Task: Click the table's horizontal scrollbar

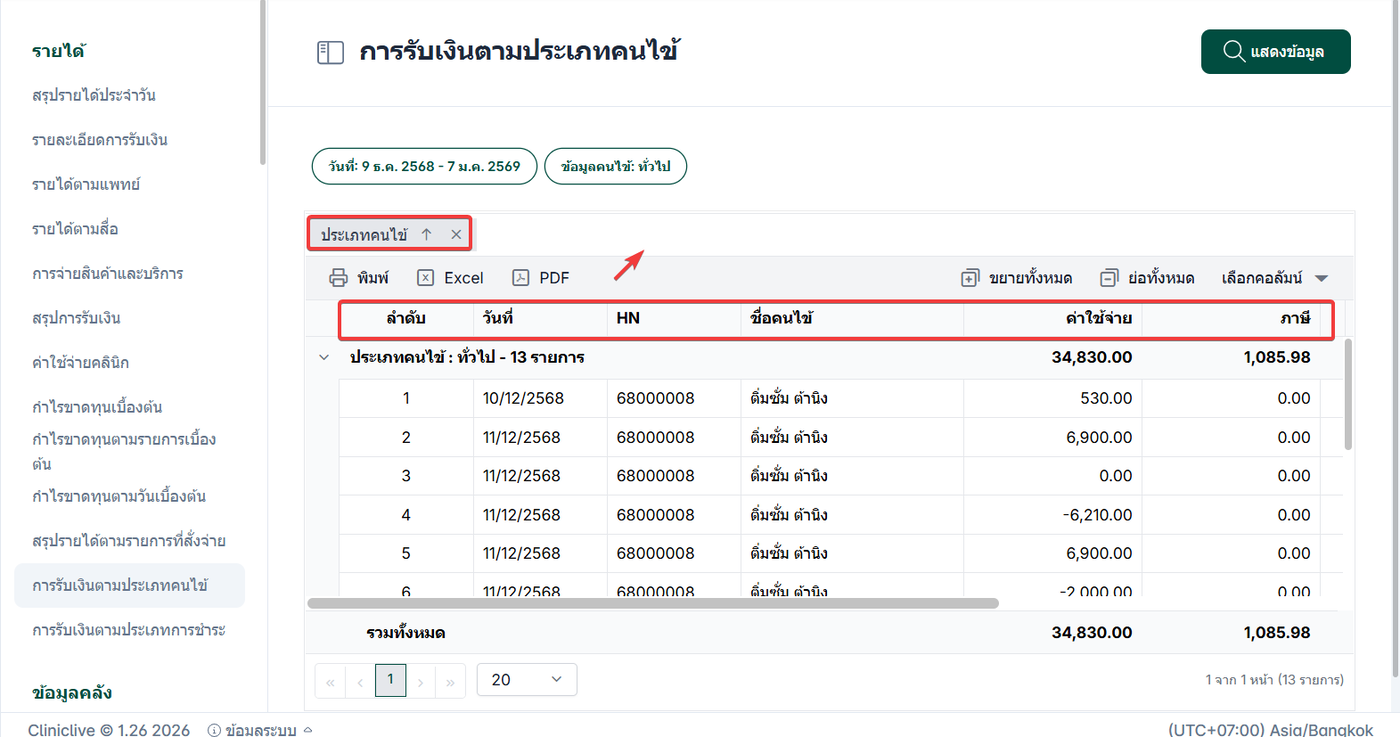Action: 653,603
